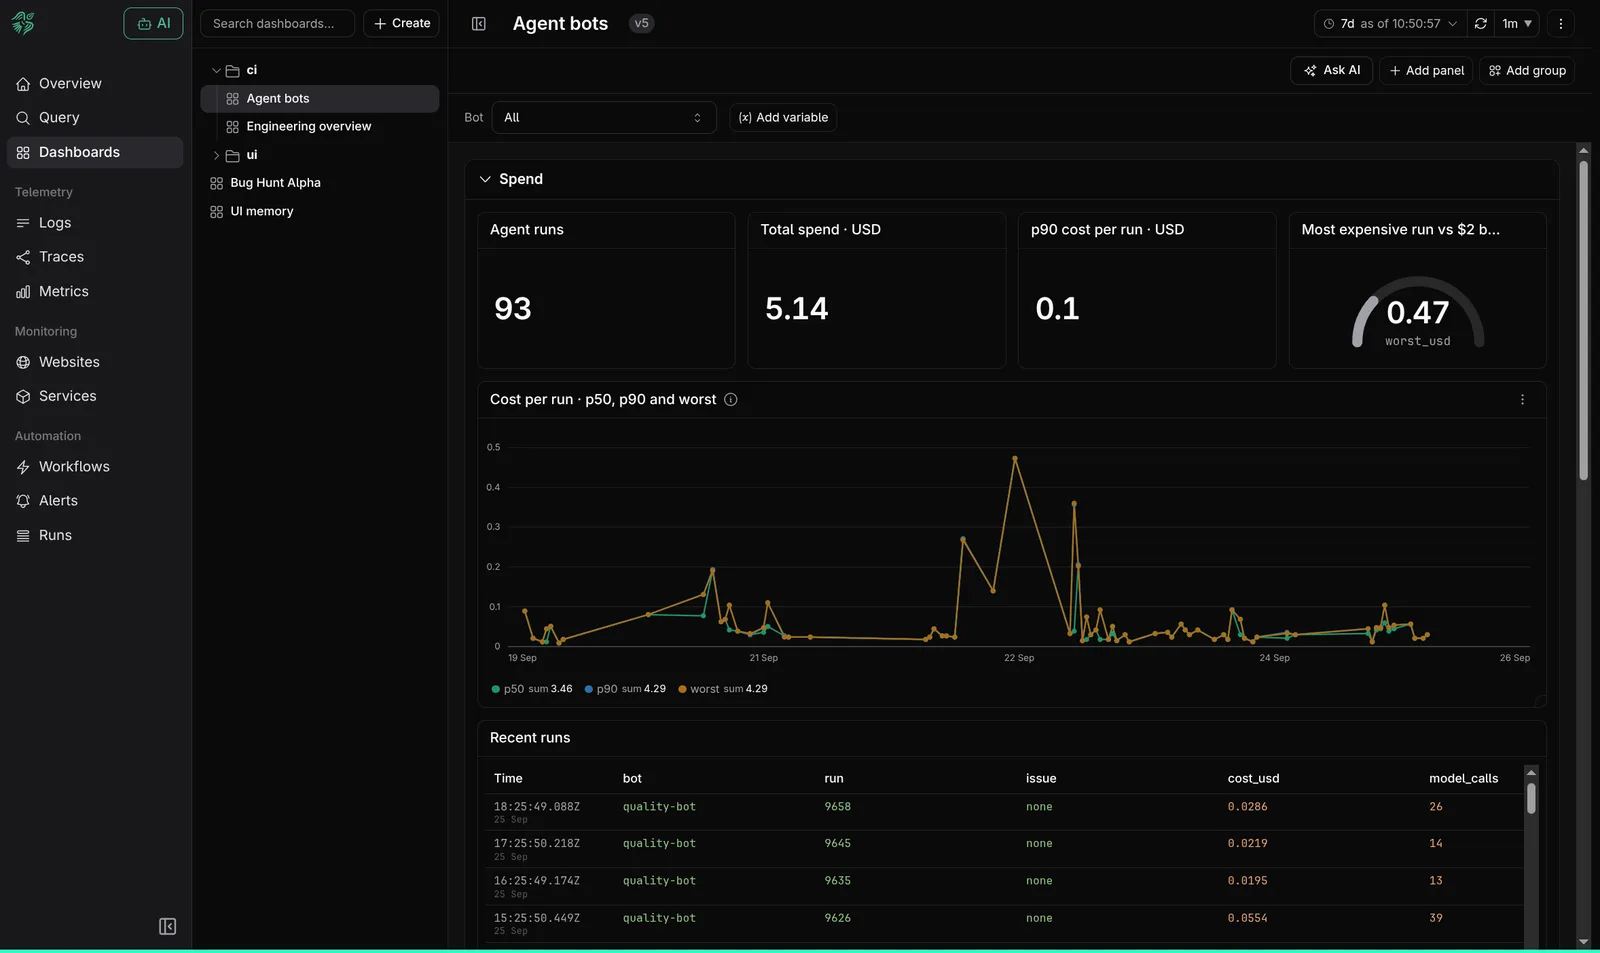The image size is (1600, 953).
Task: Click the refresh icon
Action: click(1481, 23)
